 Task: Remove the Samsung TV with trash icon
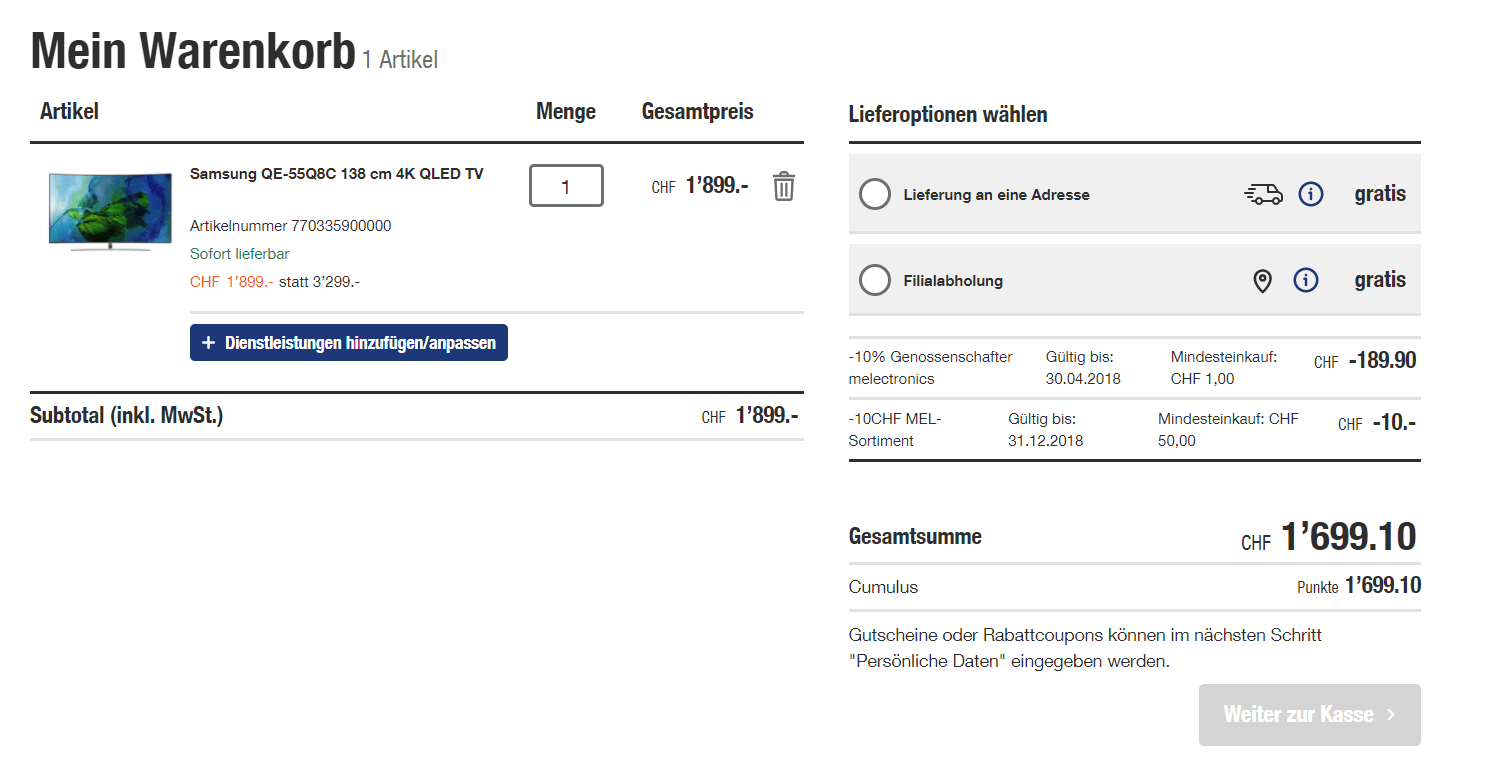pos(783,186)
